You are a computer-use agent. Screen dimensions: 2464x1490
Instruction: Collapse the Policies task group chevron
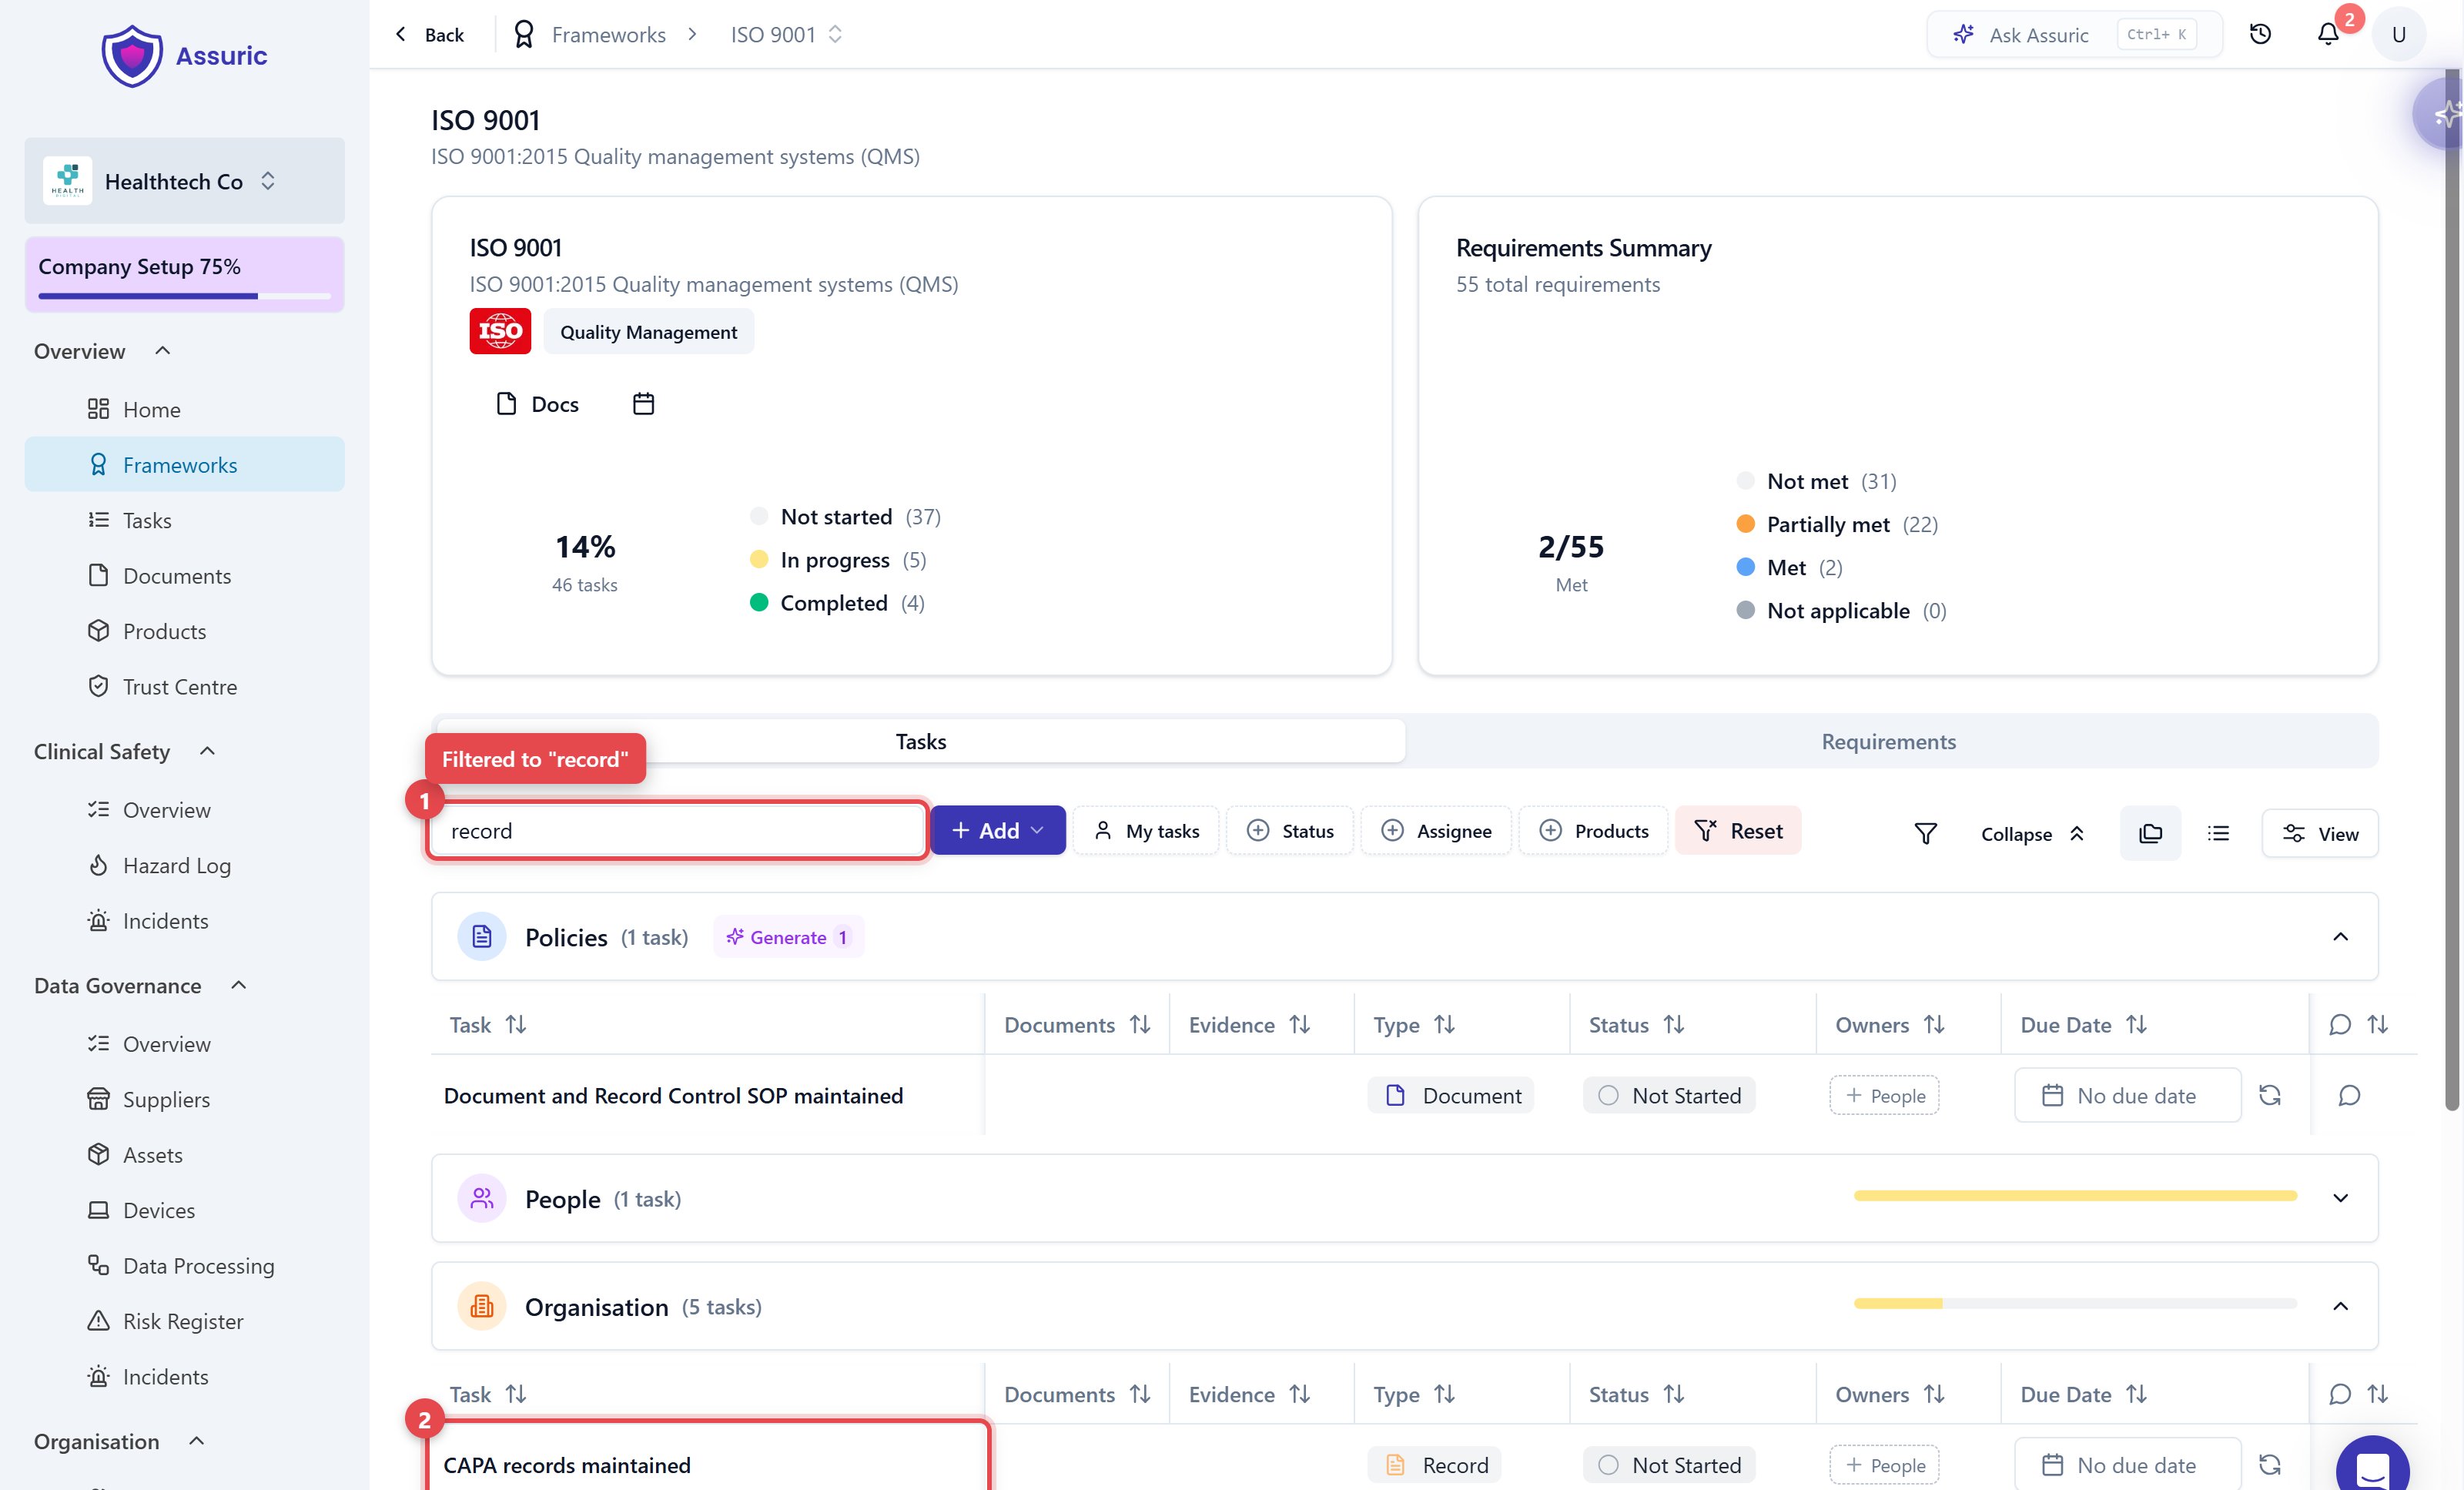pyautogui.click(x=2340, y=936)
